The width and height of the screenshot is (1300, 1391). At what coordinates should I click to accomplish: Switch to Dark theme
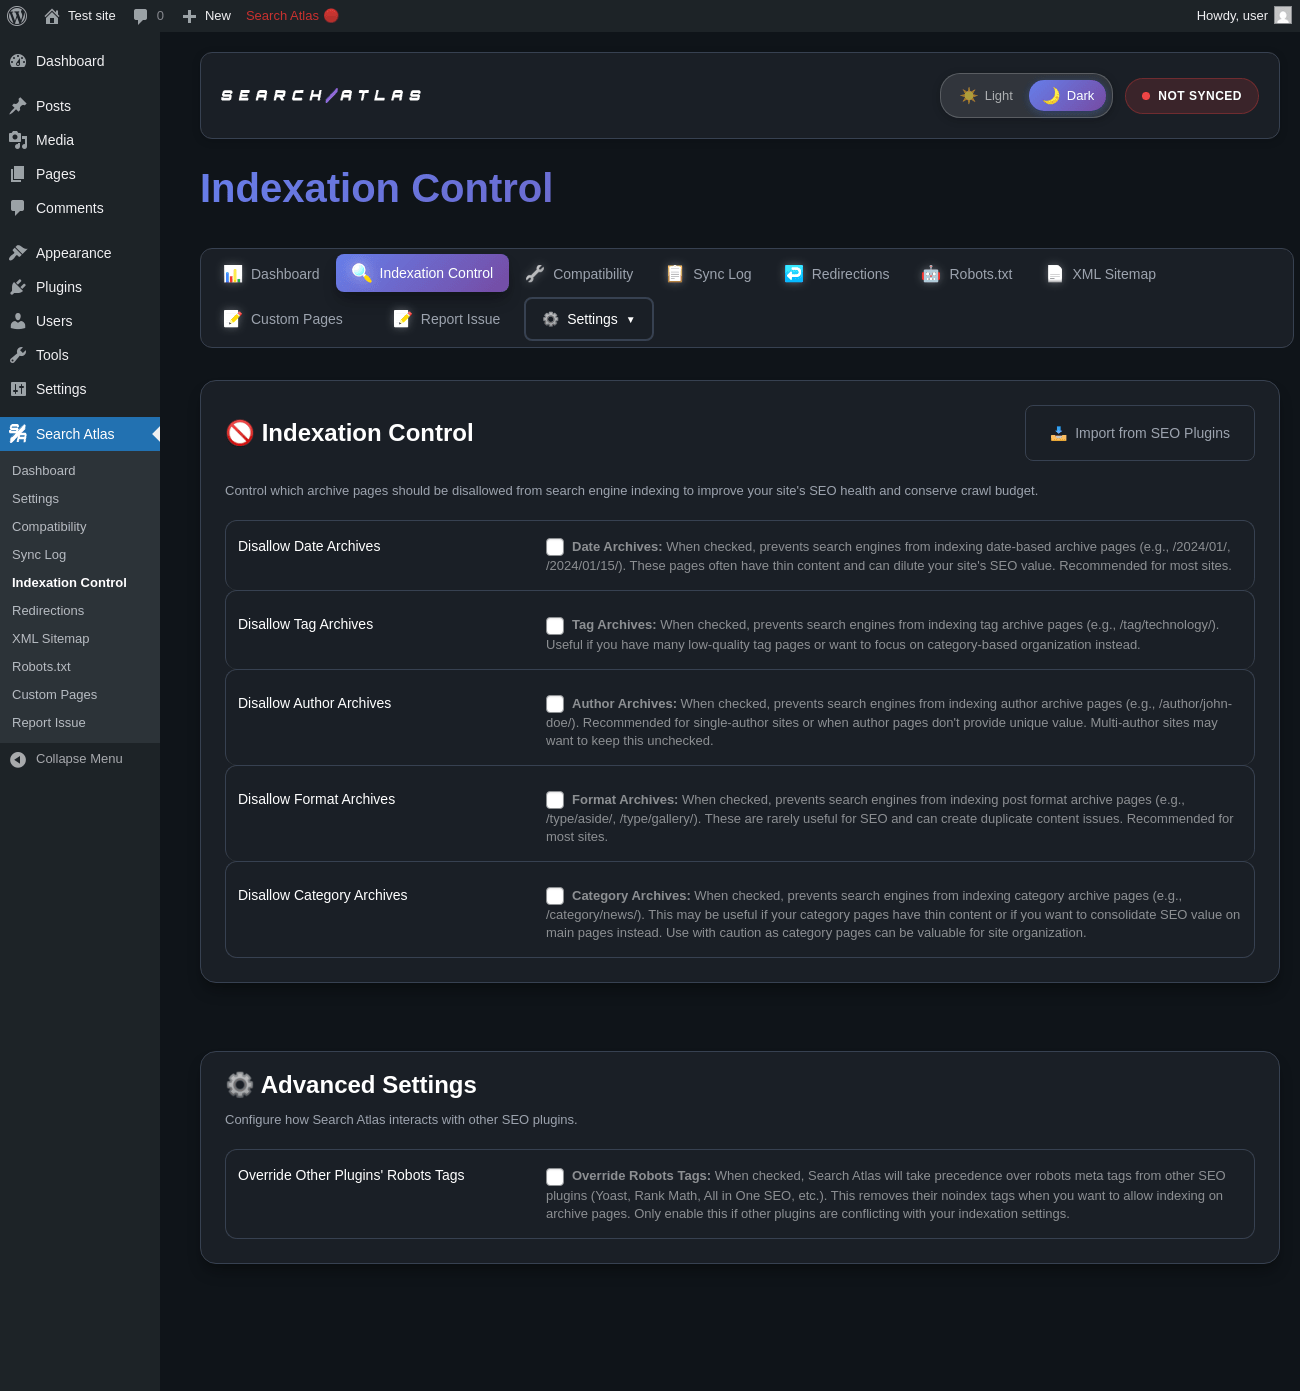pyautogui.click(x=1068, y=96)
